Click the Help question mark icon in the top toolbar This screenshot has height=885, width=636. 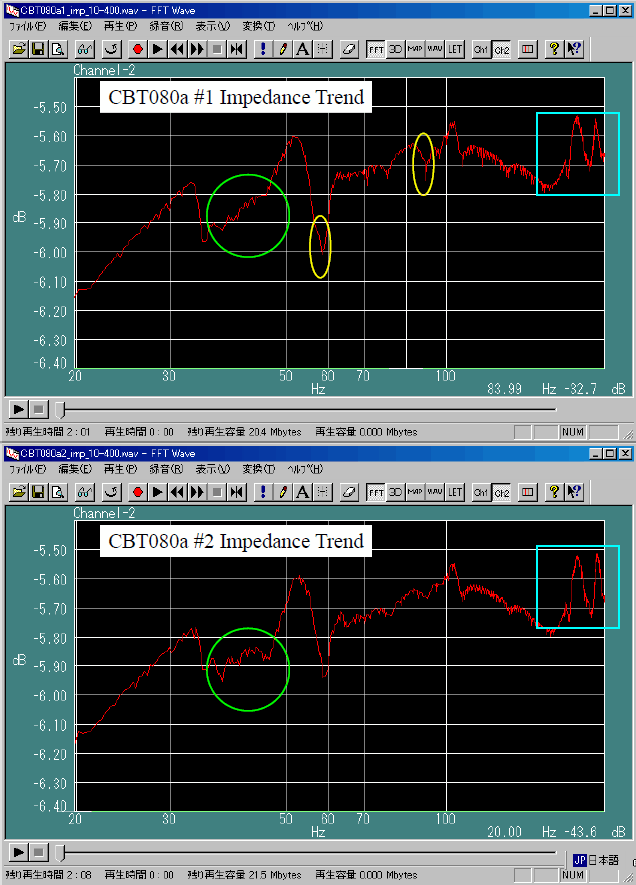click(553, 48)
